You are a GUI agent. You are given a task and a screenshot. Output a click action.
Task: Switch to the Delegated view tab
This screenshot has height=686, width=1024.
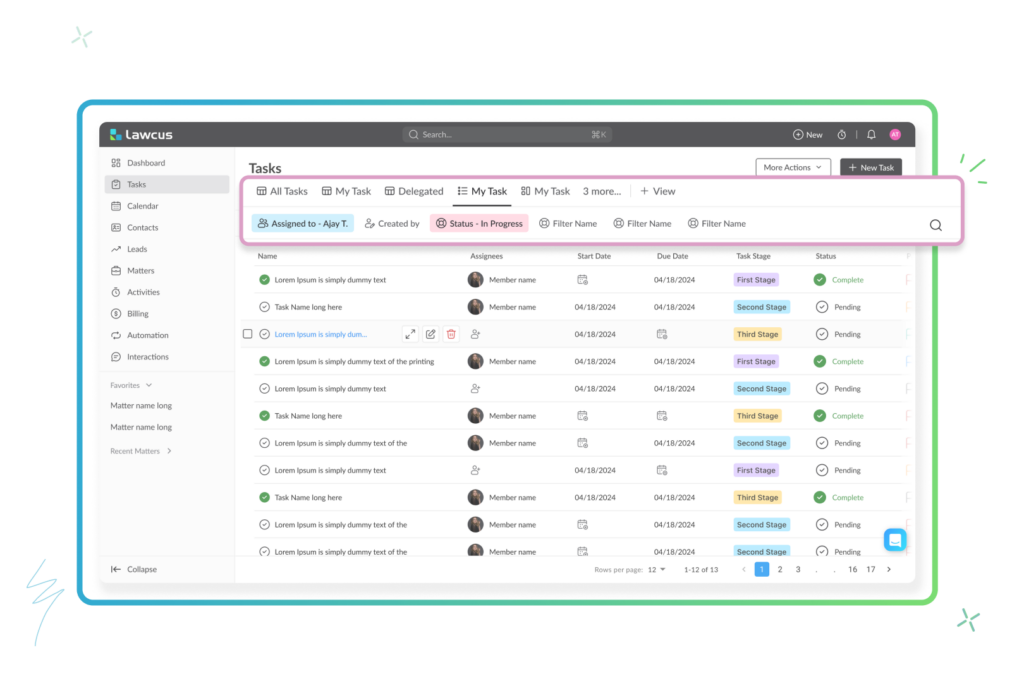tap(414, 191)
